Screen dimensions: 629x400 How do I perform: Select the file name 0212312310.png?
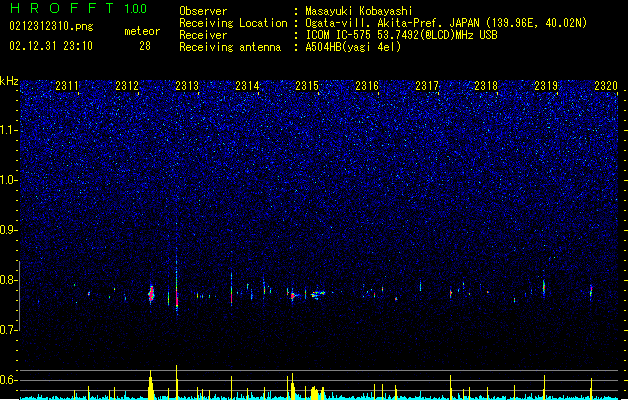tap(51, 26)
